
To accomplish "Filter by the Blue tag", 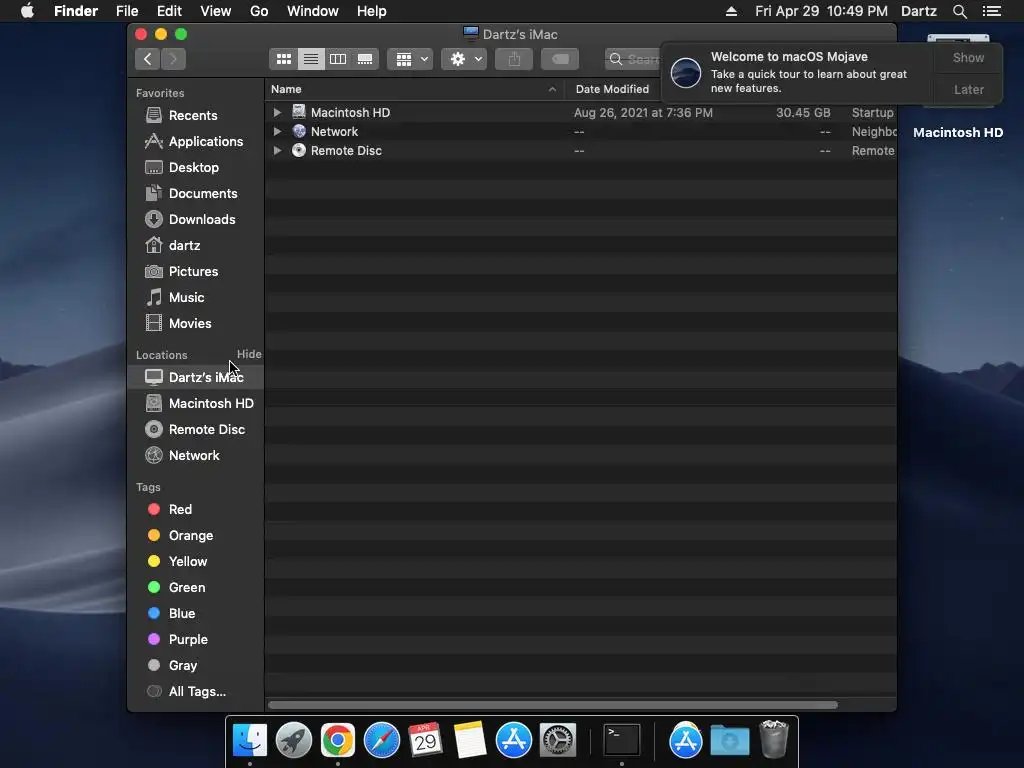I will [182, 614].
